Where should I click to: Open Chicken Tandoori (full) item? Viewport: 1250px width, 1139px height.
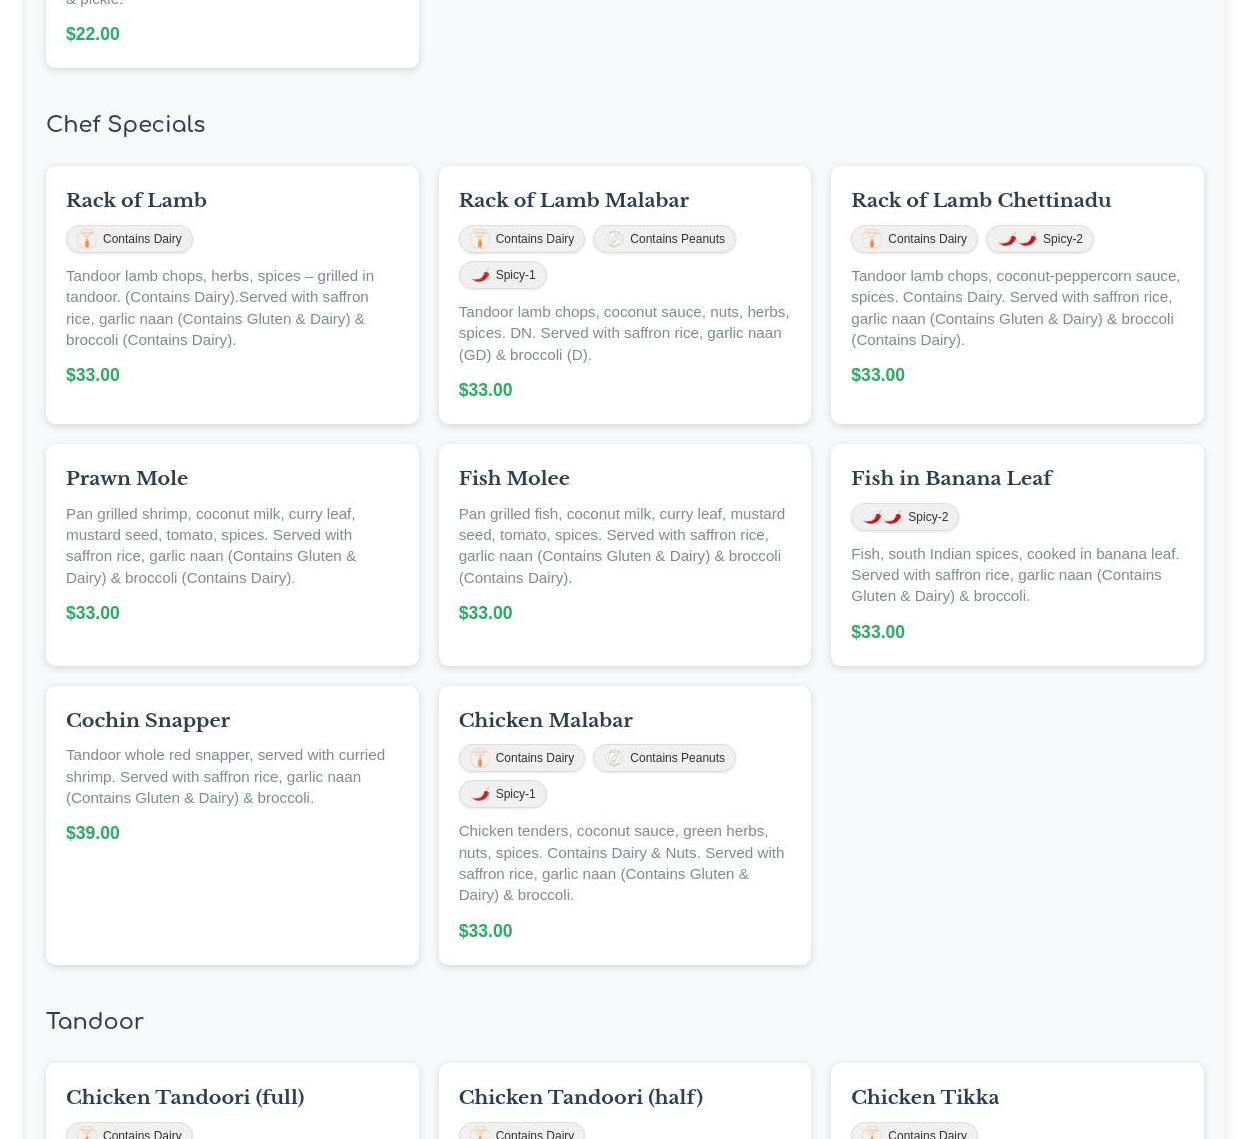coord(185,1097)
